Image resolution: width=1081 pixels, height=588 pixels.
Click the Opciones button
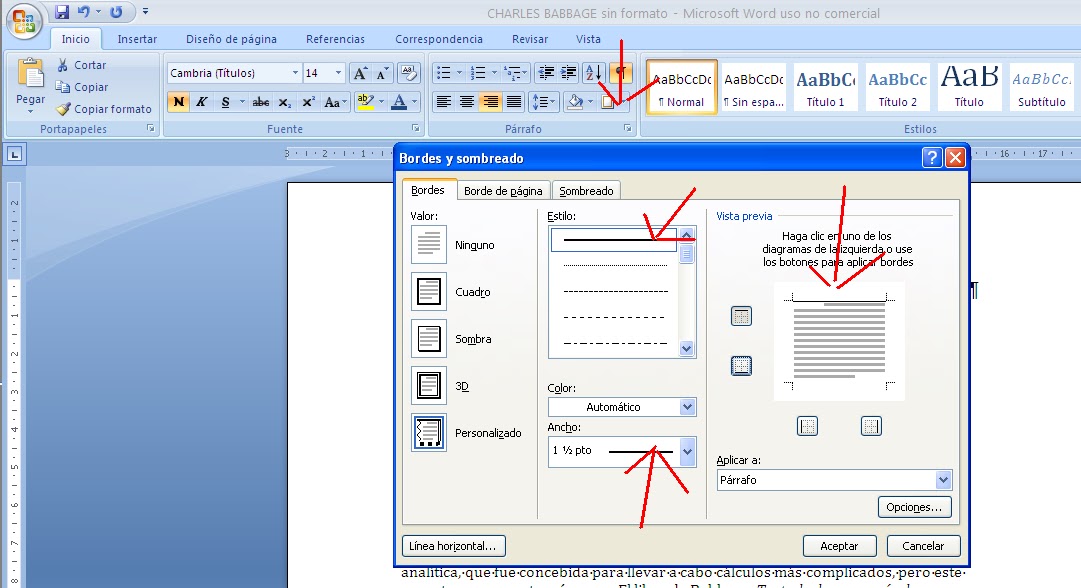(914, 507)
